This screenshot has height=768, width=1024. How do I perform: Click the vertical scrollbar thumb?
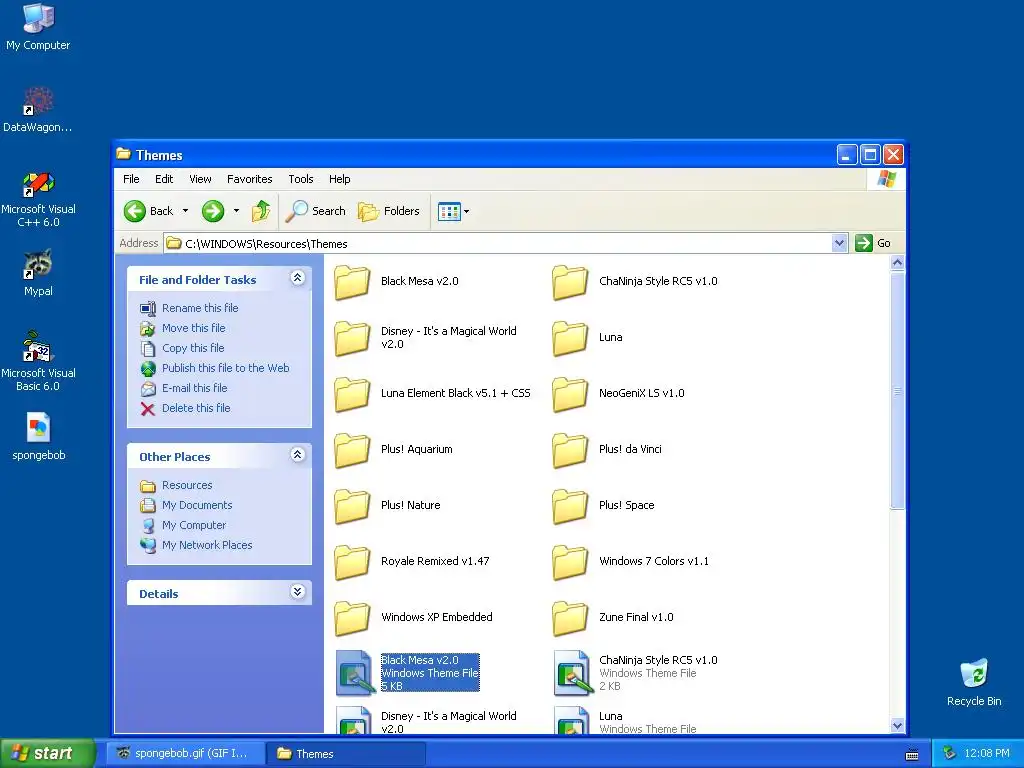point(897,391)
